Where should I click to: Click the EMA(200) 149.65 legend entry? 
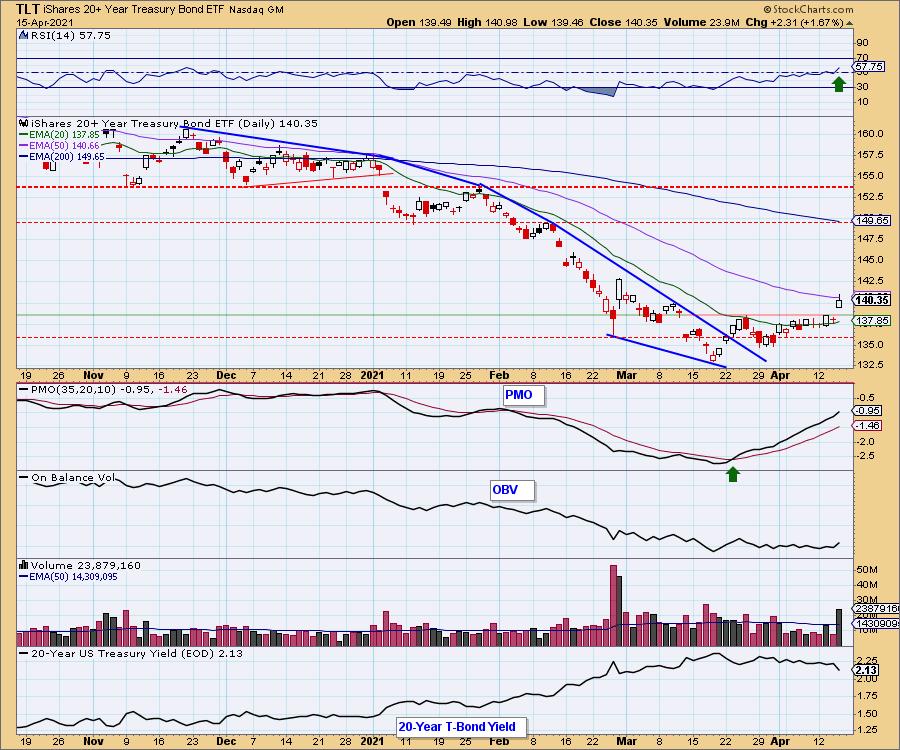point(61,157)
